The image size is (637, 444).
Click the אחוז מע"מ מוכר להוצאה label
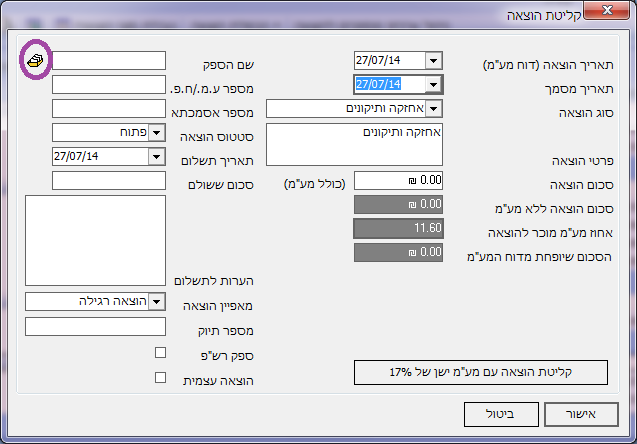550,233
